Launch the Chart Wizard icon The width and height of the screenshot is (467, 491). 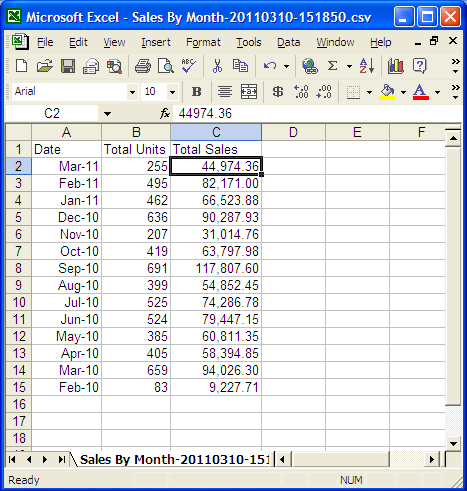tap(395, 66)
